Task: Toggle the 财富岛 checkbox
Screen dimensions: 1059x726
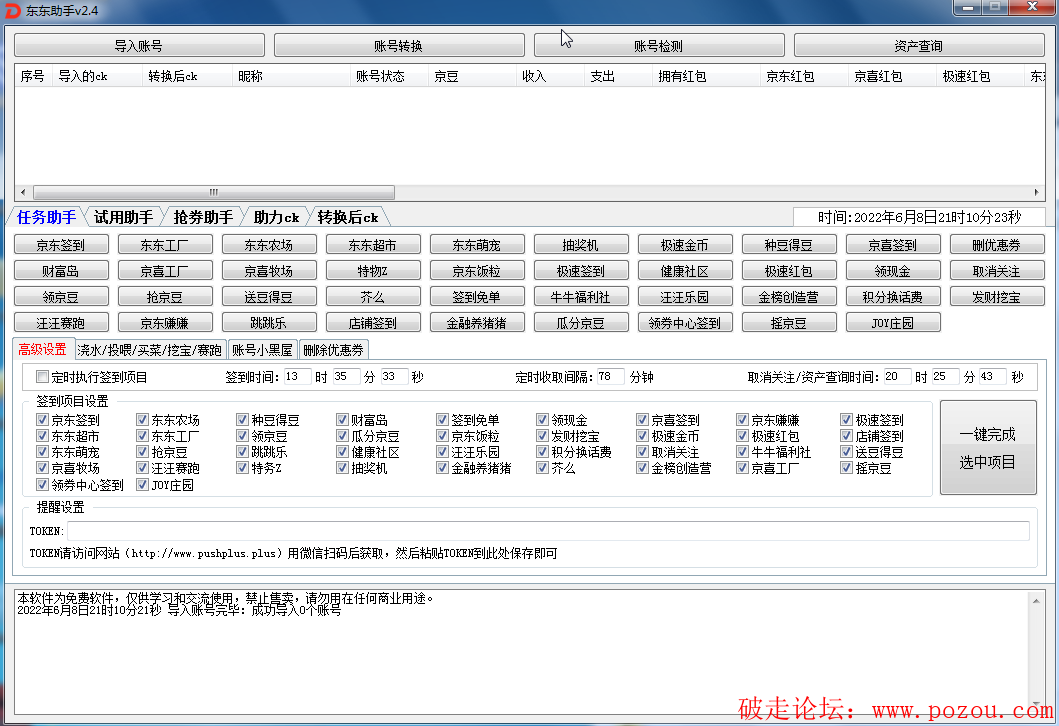Action: click(x=342, y=419)
